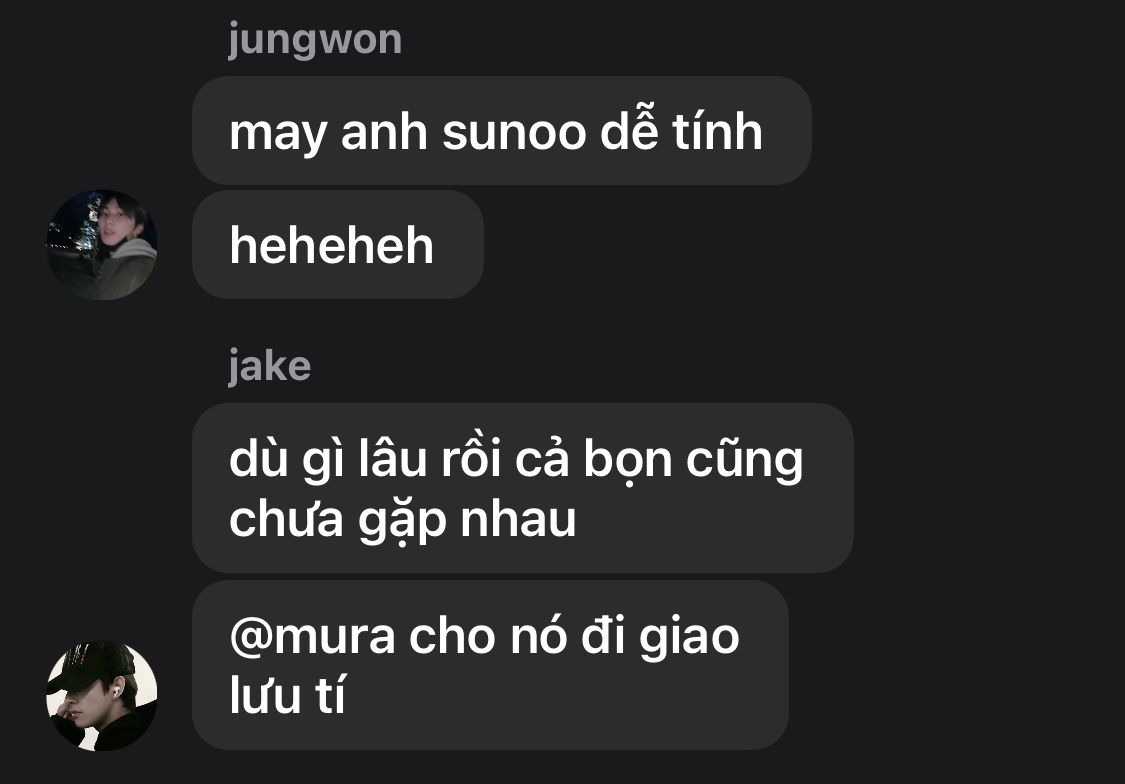Image resolution: width=1125 pixels, height=784 pixels.
Task: Click the words "lưu tí" in last bubble
Action: click(288, 695)
